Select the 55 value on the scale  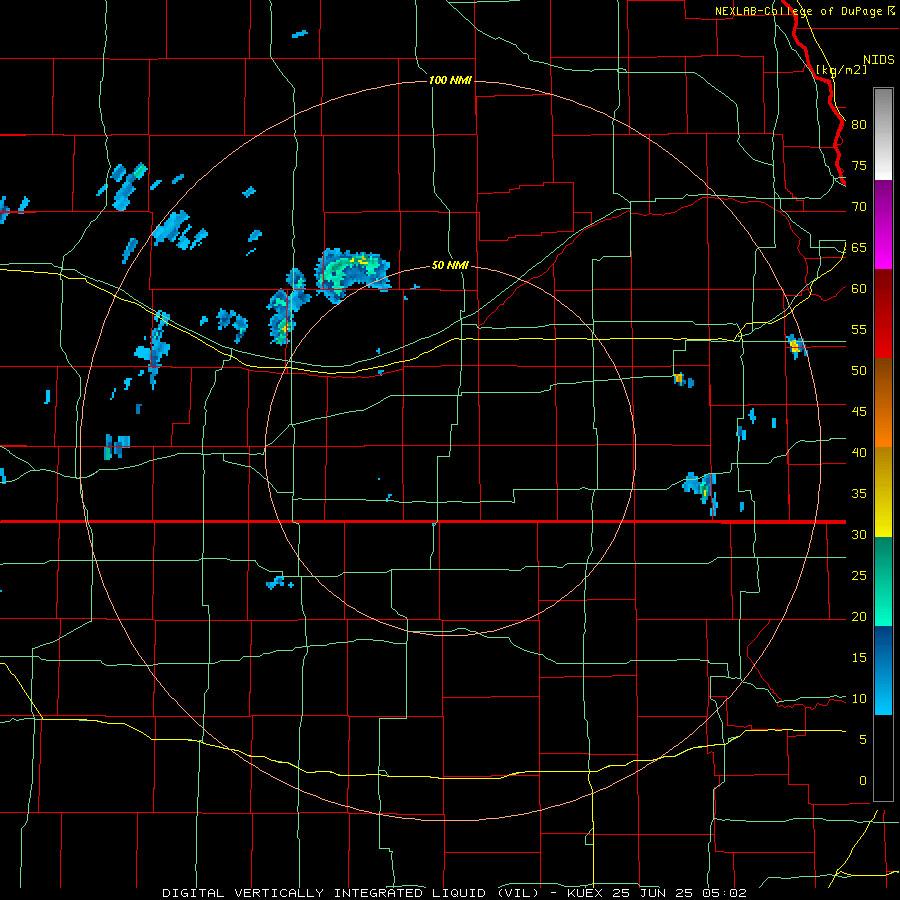point(859,329)
